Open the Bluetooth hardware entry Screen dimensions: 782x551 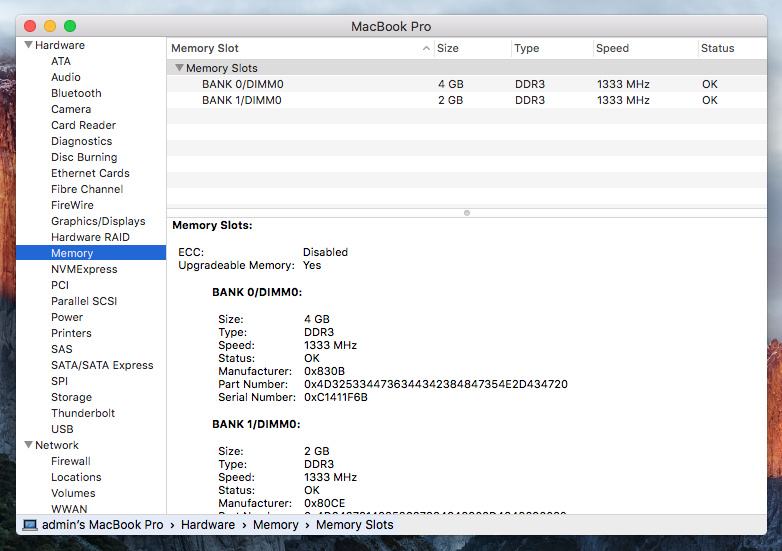(76, 93)
